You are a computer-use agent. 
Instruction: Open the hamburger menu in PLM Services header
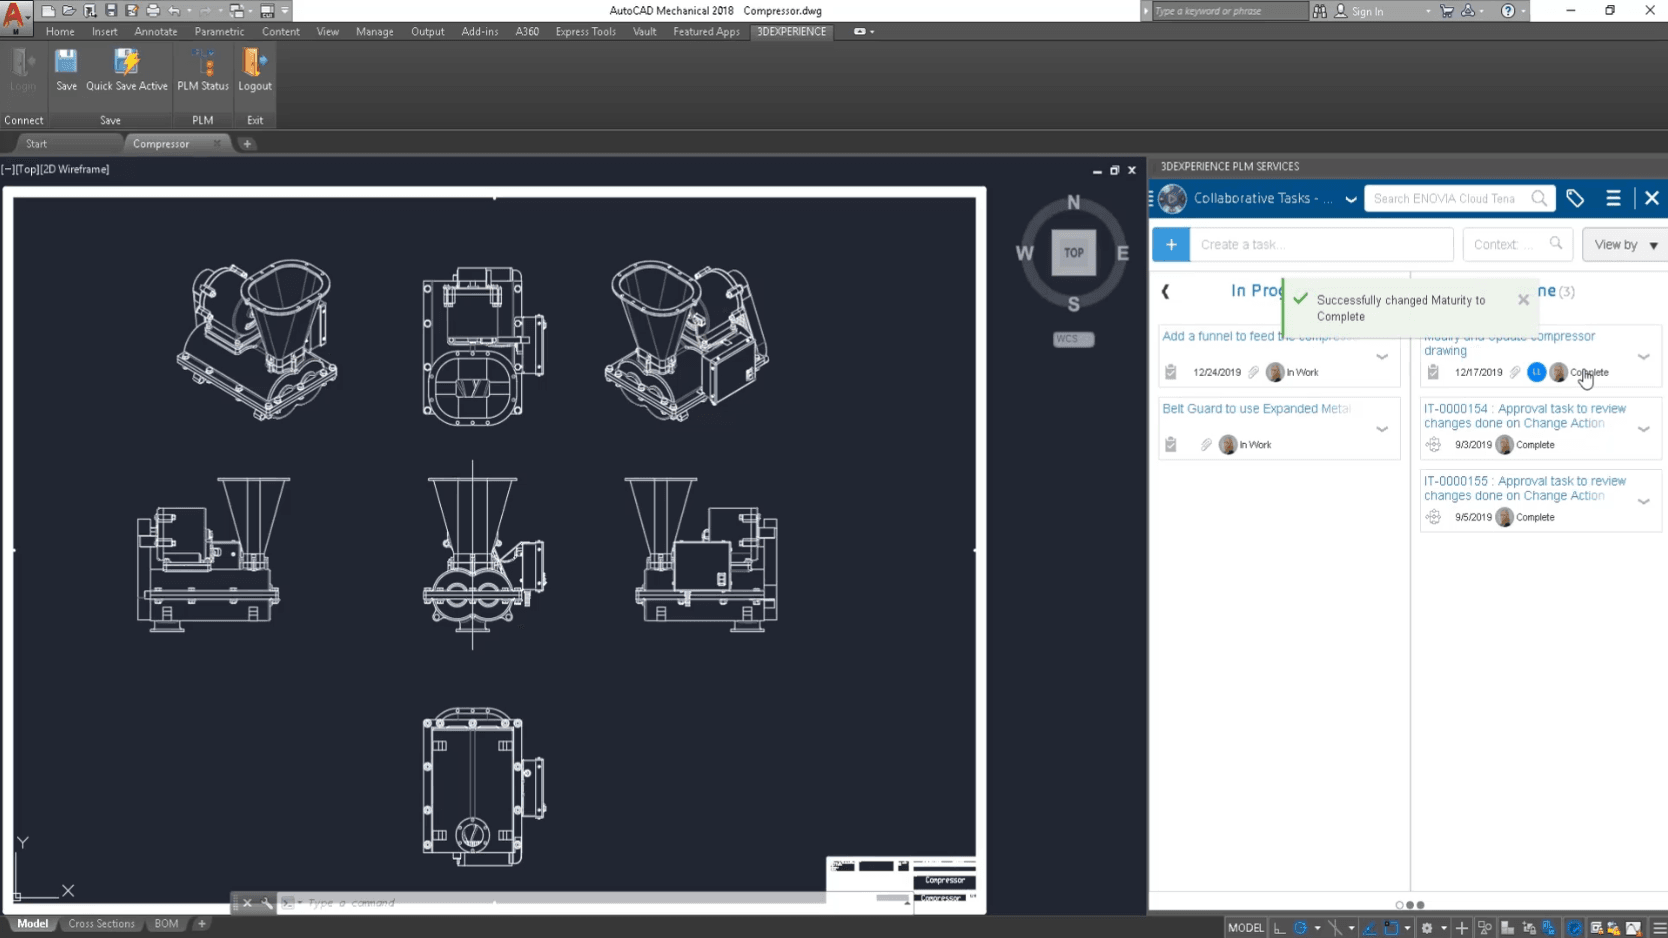point(1613,198)
